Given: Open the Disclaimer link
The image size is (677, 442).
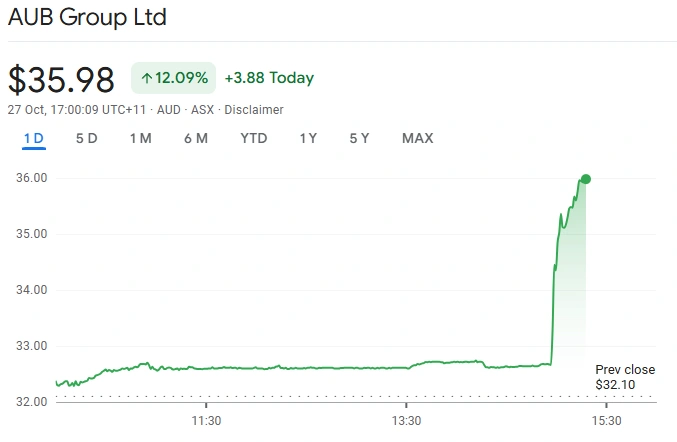Looking at the screenshot, I should click(x=254, y=110).
